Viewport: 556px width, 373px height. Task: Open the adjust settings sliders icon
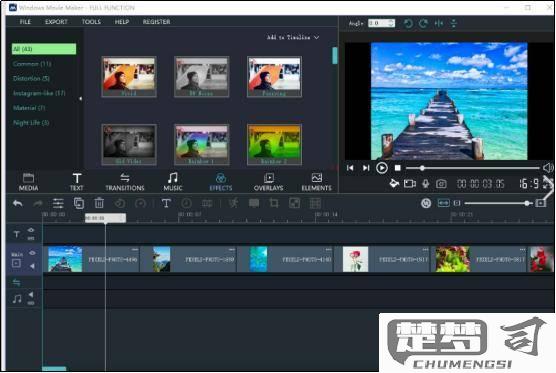click(x=58, y=204)
